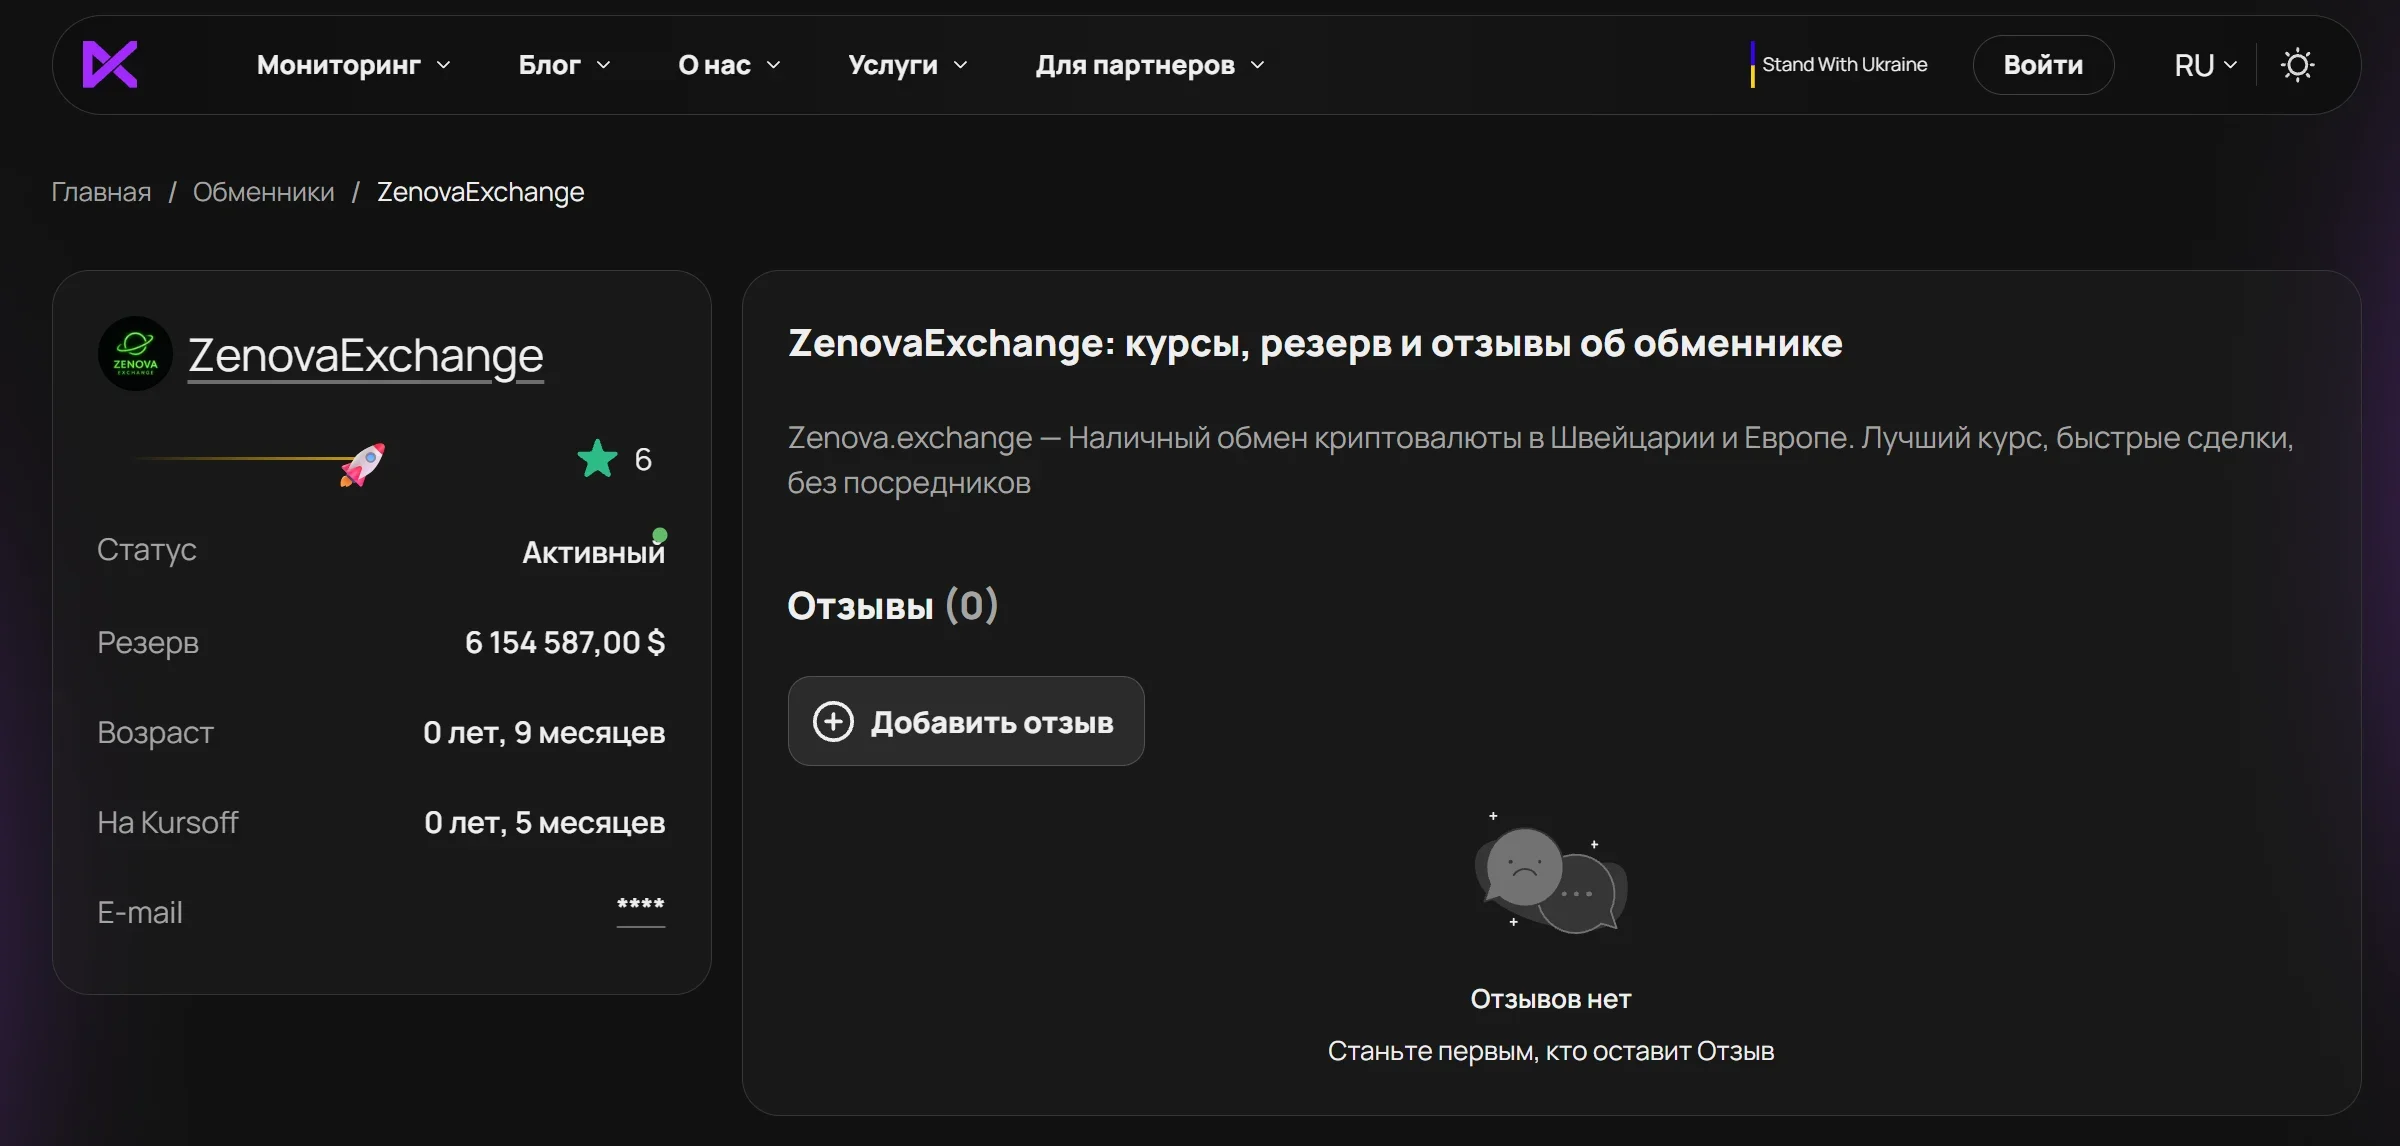
Task: Expand the Для партнеров menu chevron
Action: pyautogui.click(x=1257, y=65)
